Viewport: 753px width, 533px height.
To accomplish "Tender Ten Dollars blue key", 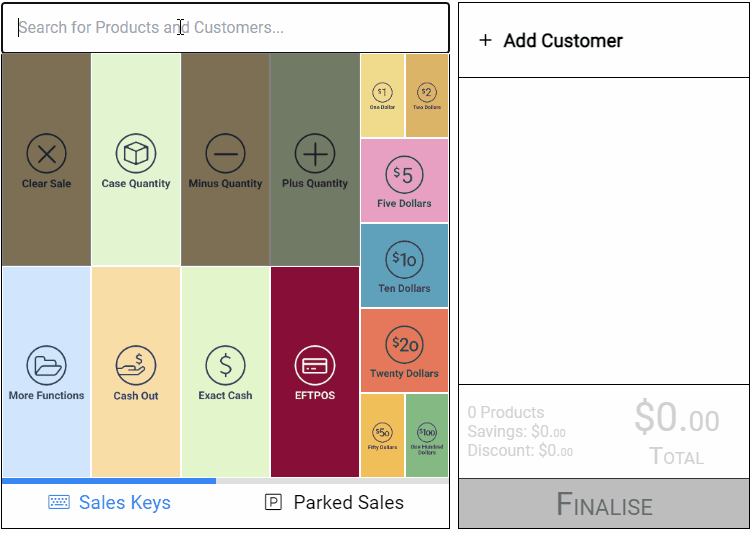I will click(404, 266).
